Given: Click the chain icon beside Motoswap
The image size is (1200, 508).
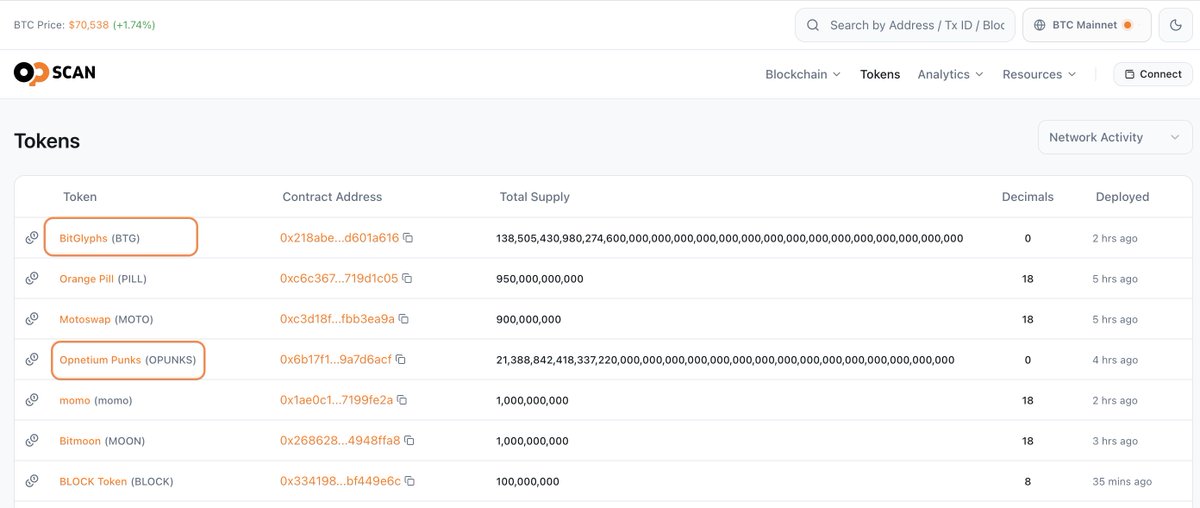Looking at the screenshot, I should [x=32, y=319].
